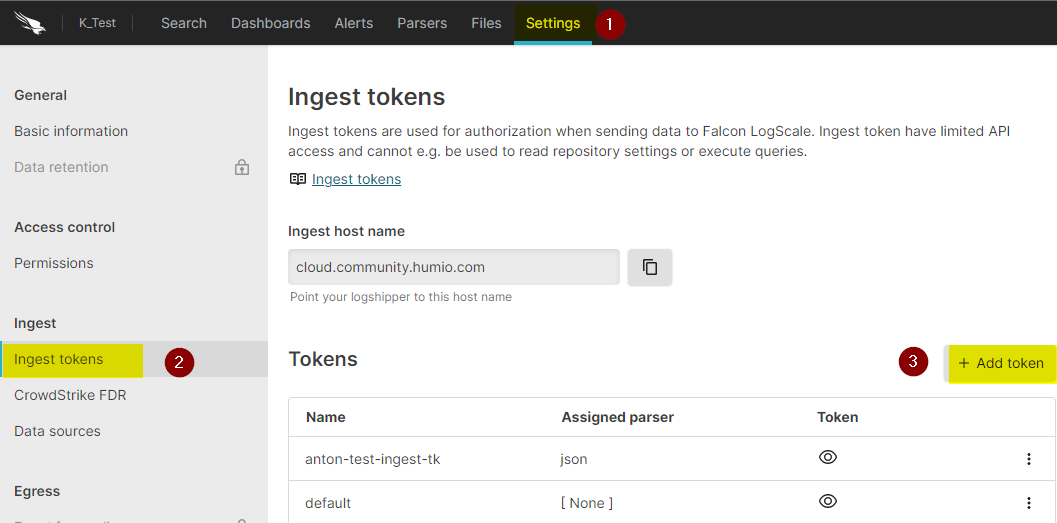Click the anton-test-ingest-tk token name
The height and width of the screenshot is (523, 1057).
(373, 459)
